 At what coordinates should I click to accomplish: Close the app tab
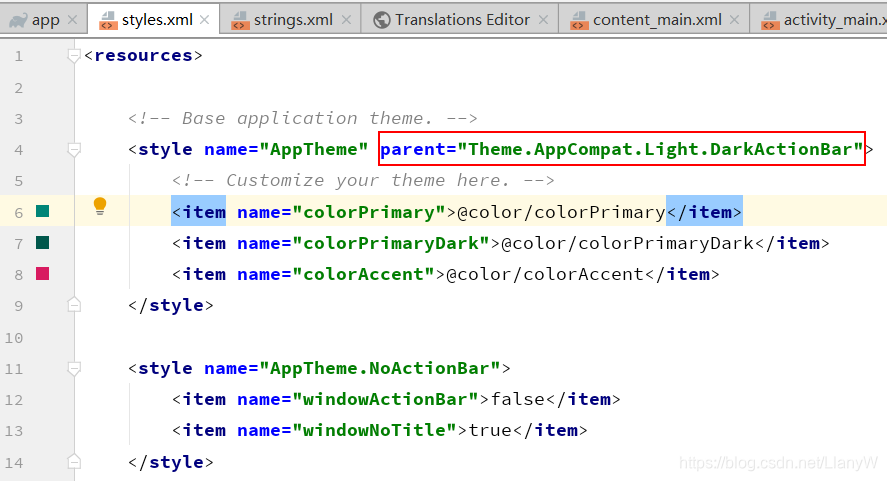[72, 20]
